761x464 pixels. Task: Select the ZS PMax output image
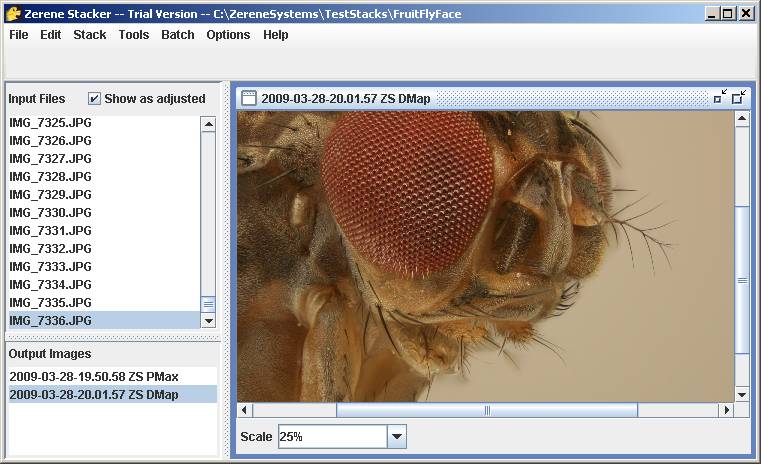pos(94,376)
